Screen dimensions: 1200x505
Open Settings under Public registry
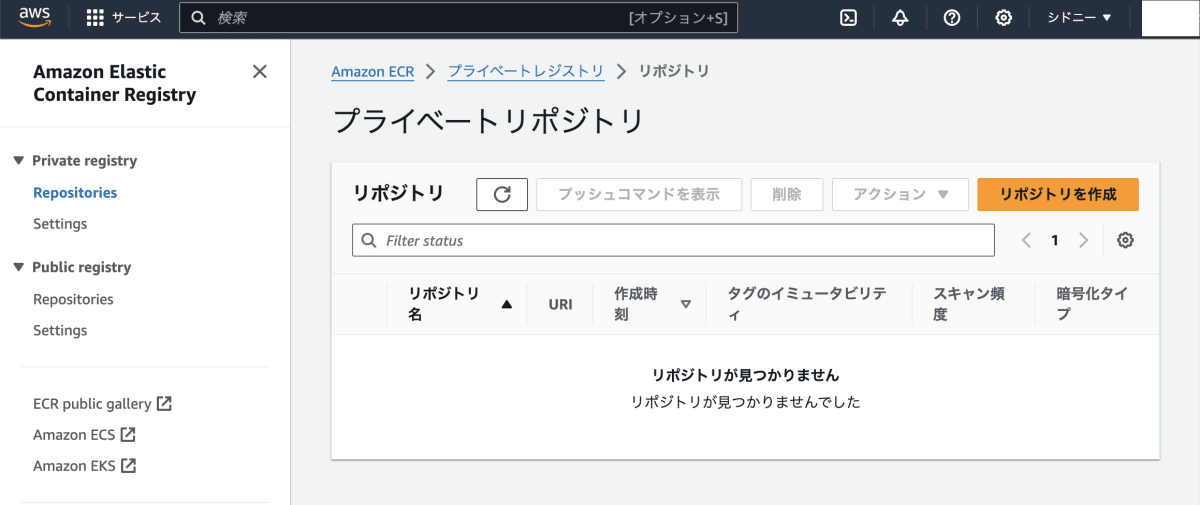60,330
